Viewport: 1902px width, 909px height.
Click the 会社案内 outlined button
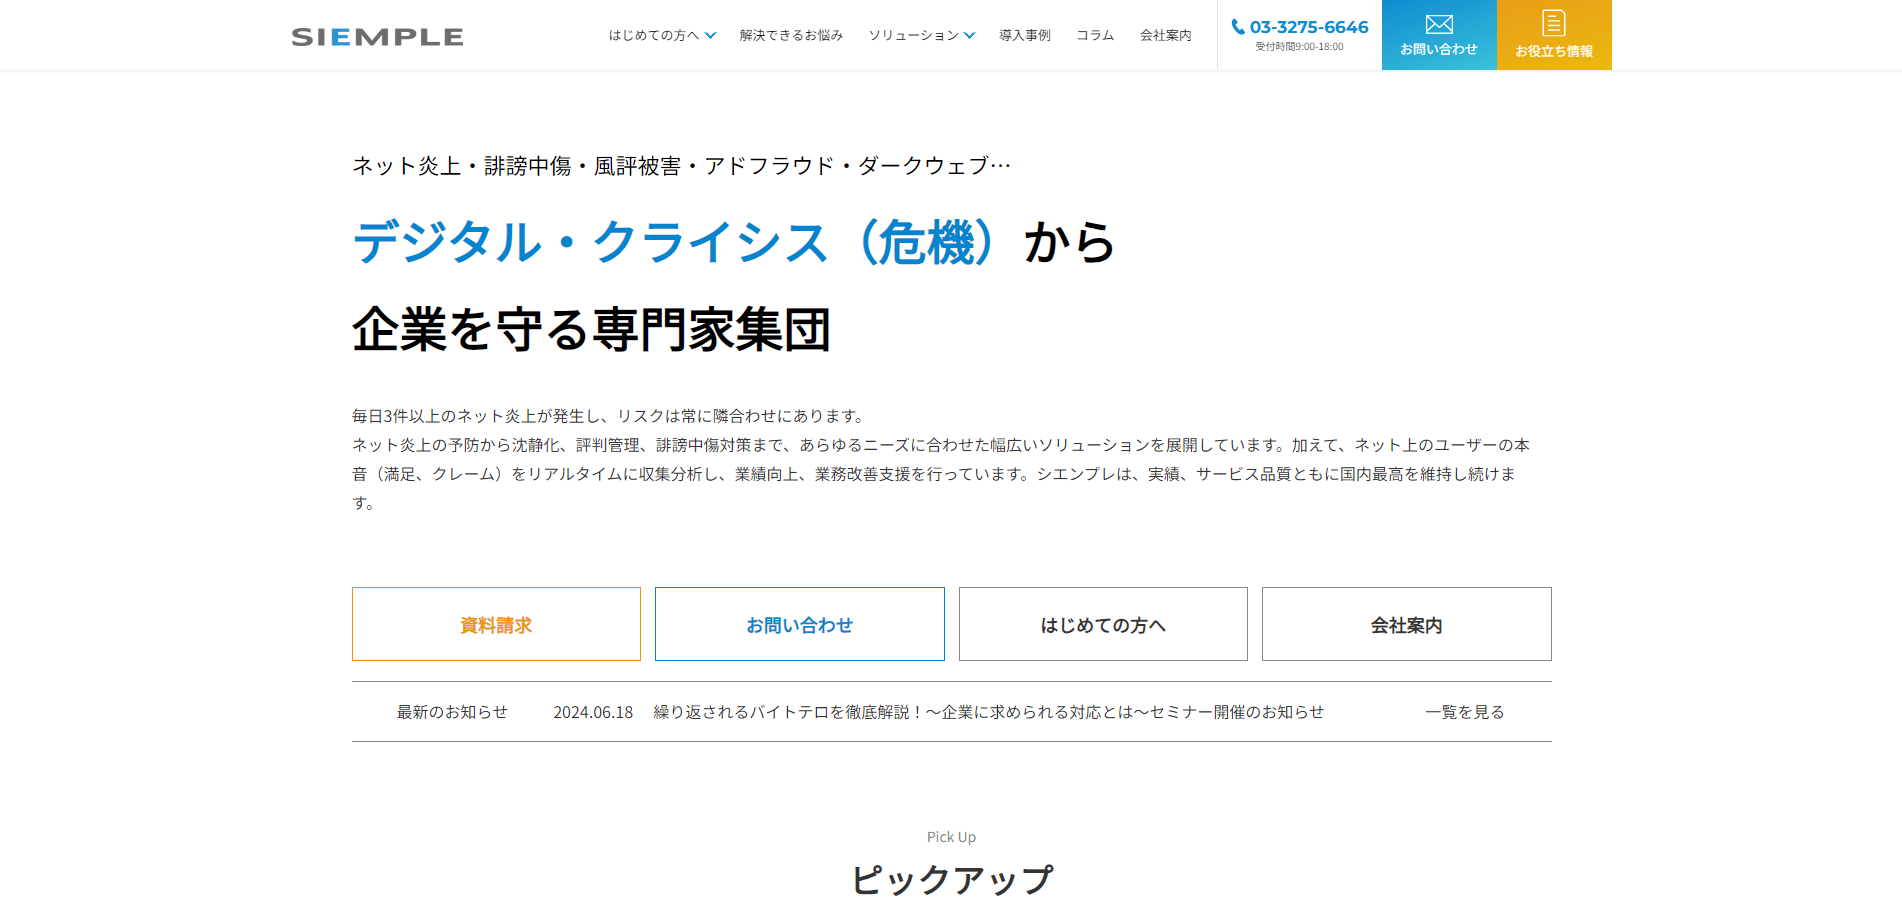tap(1407, 624)
